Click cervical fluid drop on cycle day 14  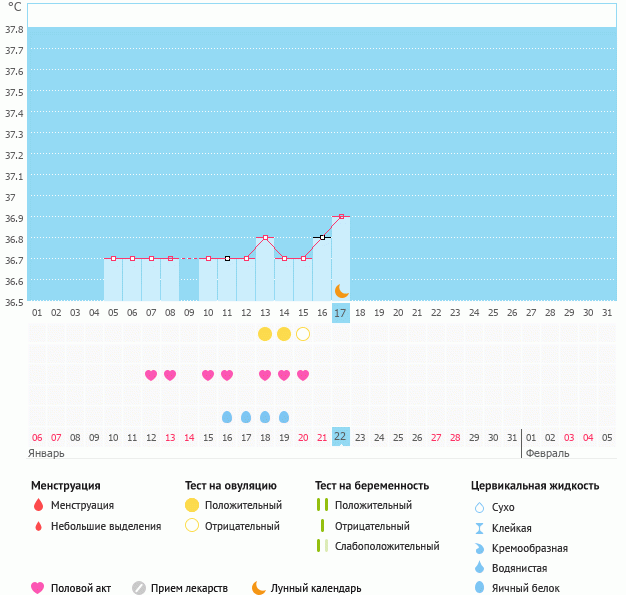click(x=284, y=417)
